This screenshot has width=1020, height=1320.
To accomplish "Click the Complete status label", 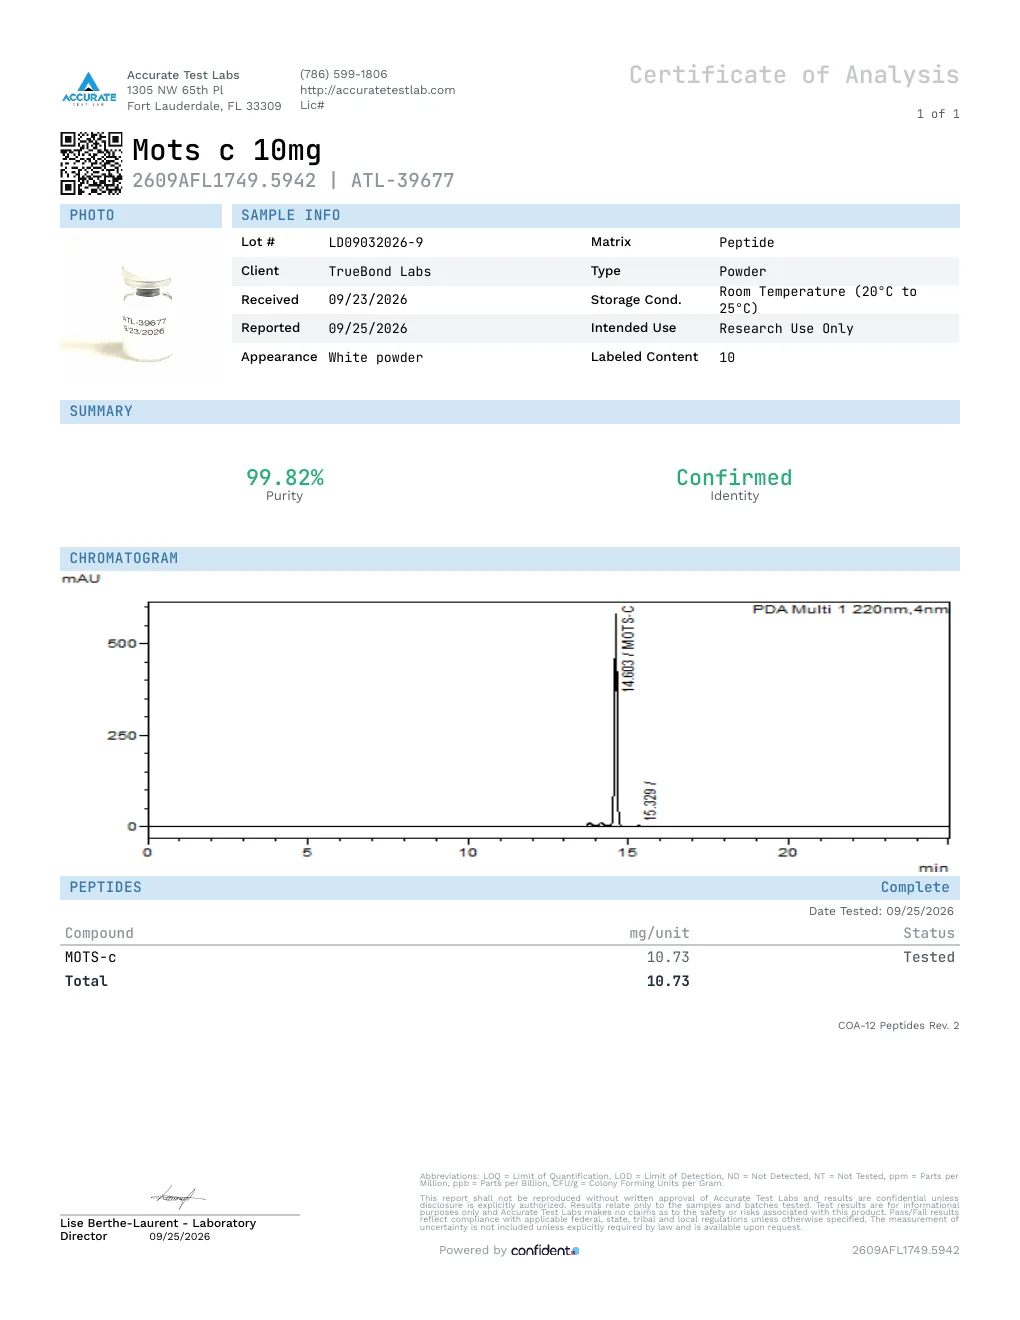I will (x=915, y=888).
